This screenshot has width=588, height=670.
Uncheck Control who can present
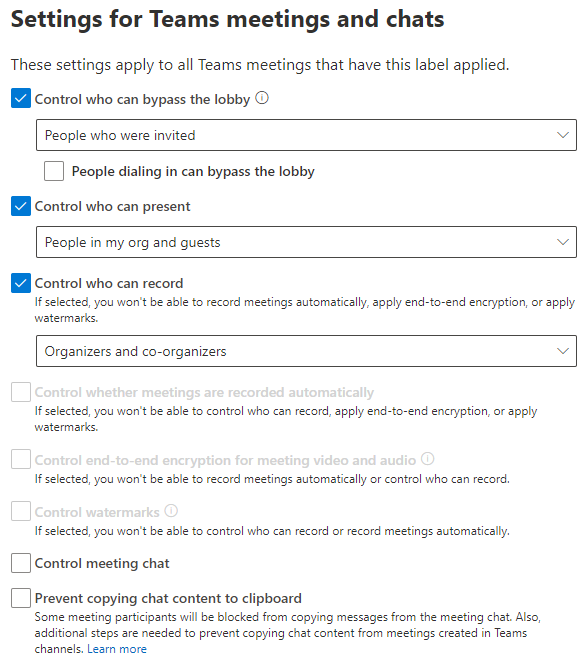pos(21,206)
